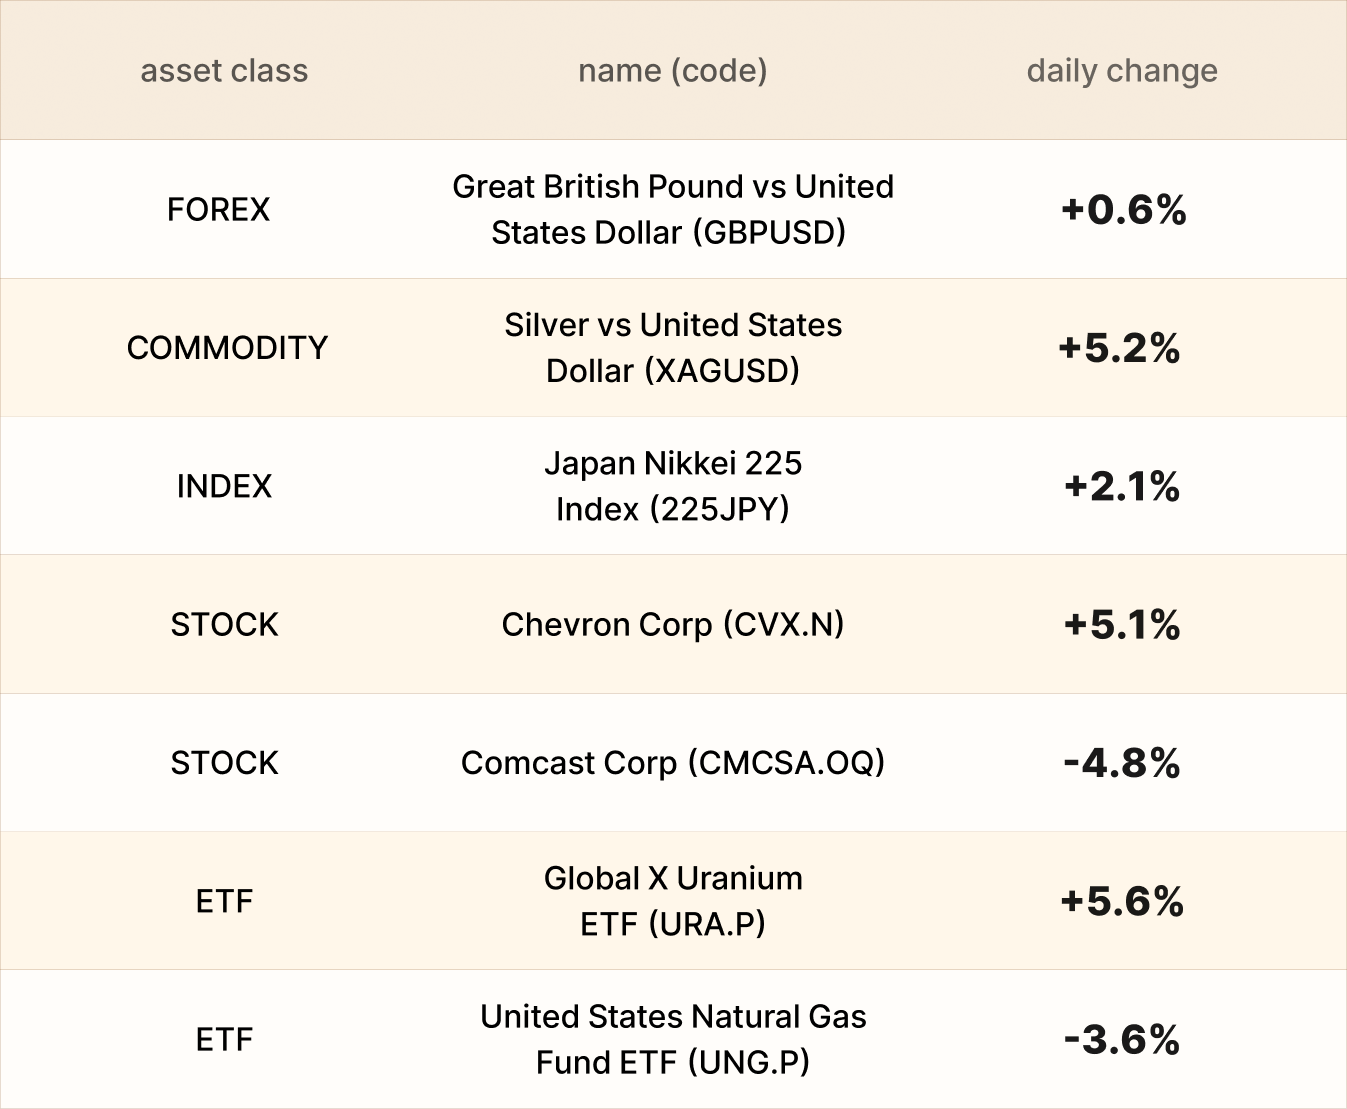The image size is (1347, 1109).
Task: Select the FOREX asset class cell
Action: coord(219,209)
